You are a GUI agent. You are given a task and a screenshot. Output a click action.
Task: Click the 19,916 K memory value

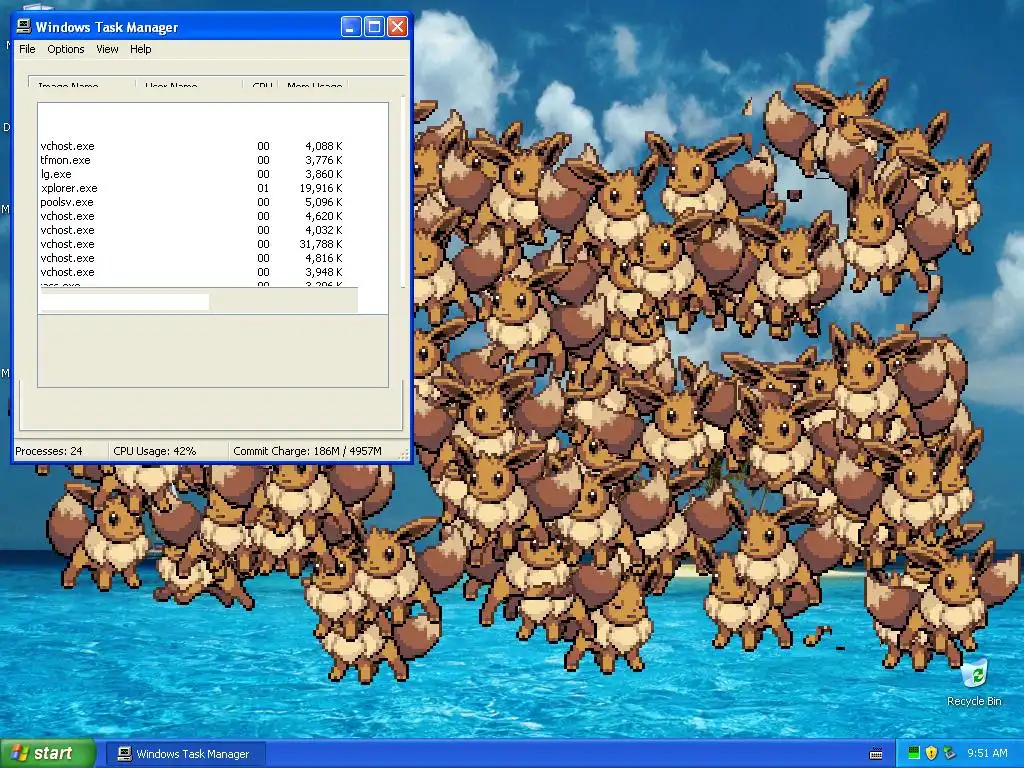pos(321,188)
